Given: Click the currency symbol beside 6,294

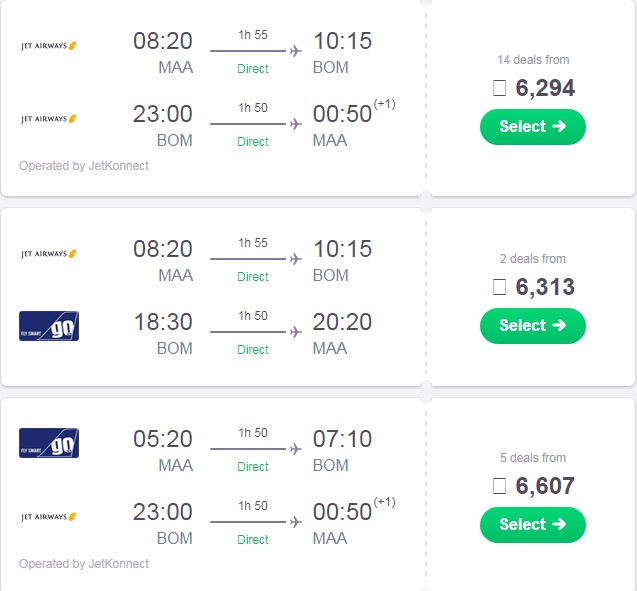Looking at the screenshot, I should pos(499,88).
